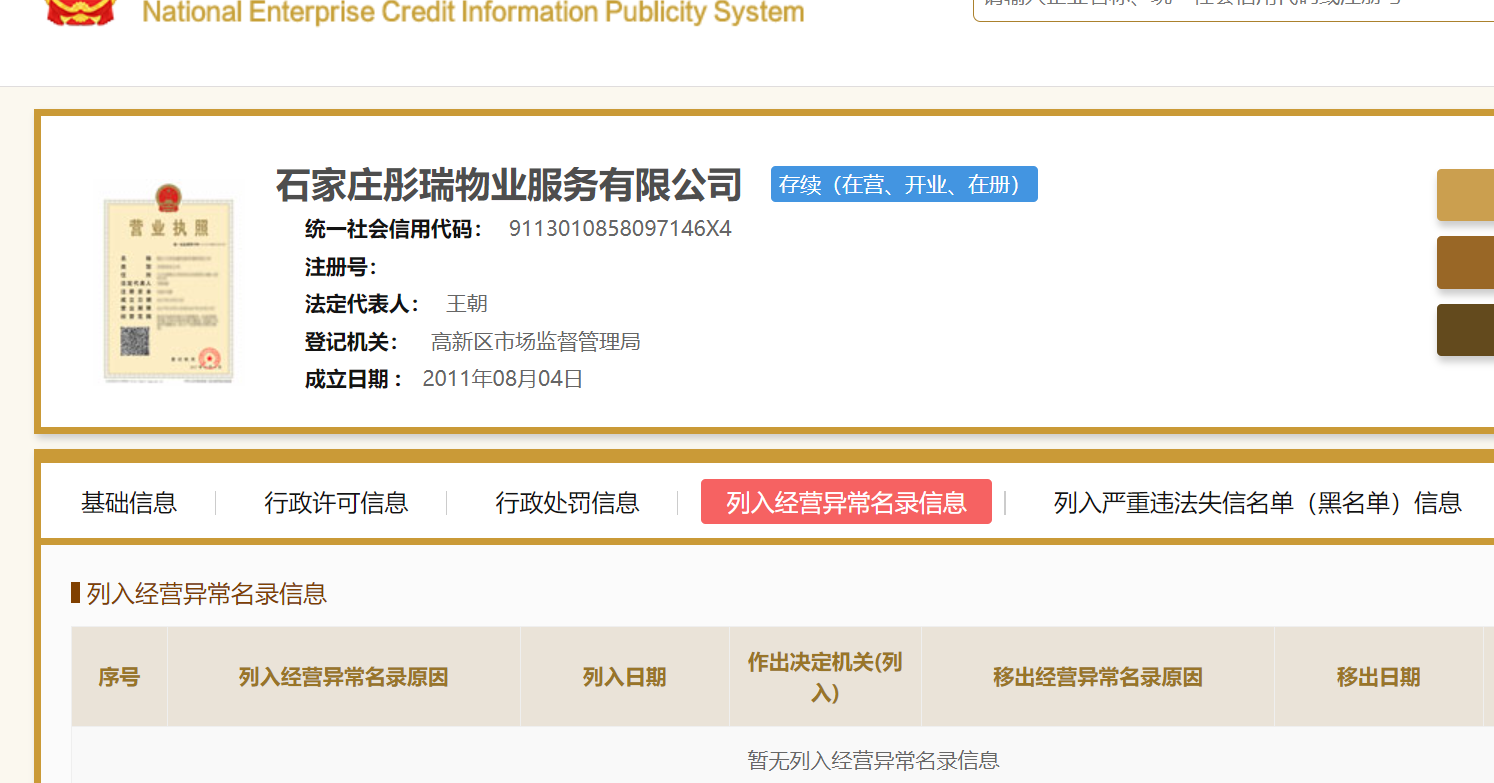Viewport: 1494px width, 783px height.
Task: Click the medium brown button at right
Action: 1465,262
